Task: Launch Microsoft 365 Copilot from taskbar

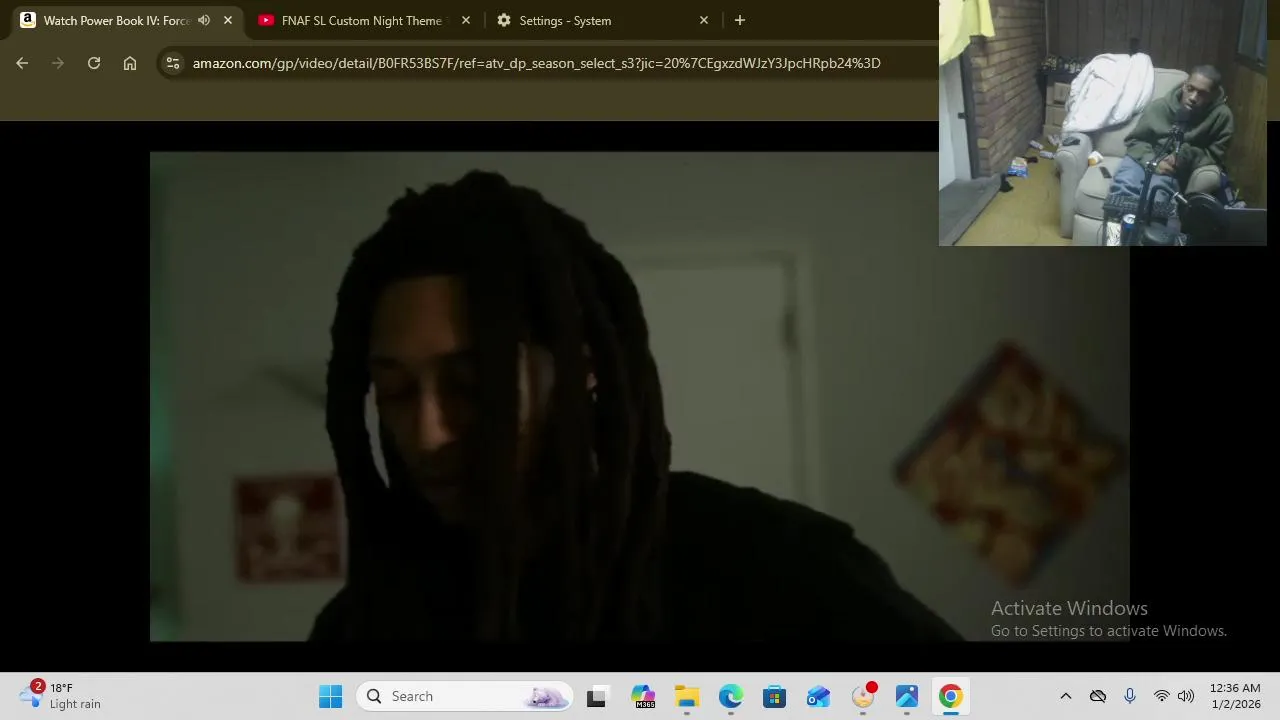Action: pyautogui.click(x=643, y=696)
